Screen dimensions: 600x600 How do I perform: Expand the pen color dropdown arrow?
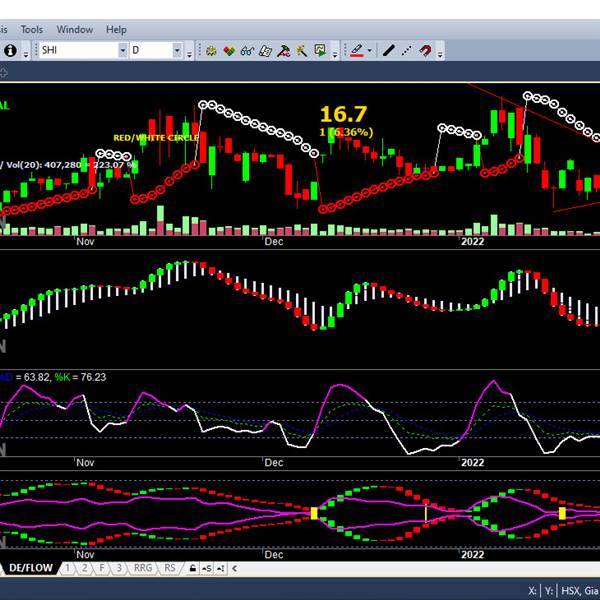click(x=369, y=50)
